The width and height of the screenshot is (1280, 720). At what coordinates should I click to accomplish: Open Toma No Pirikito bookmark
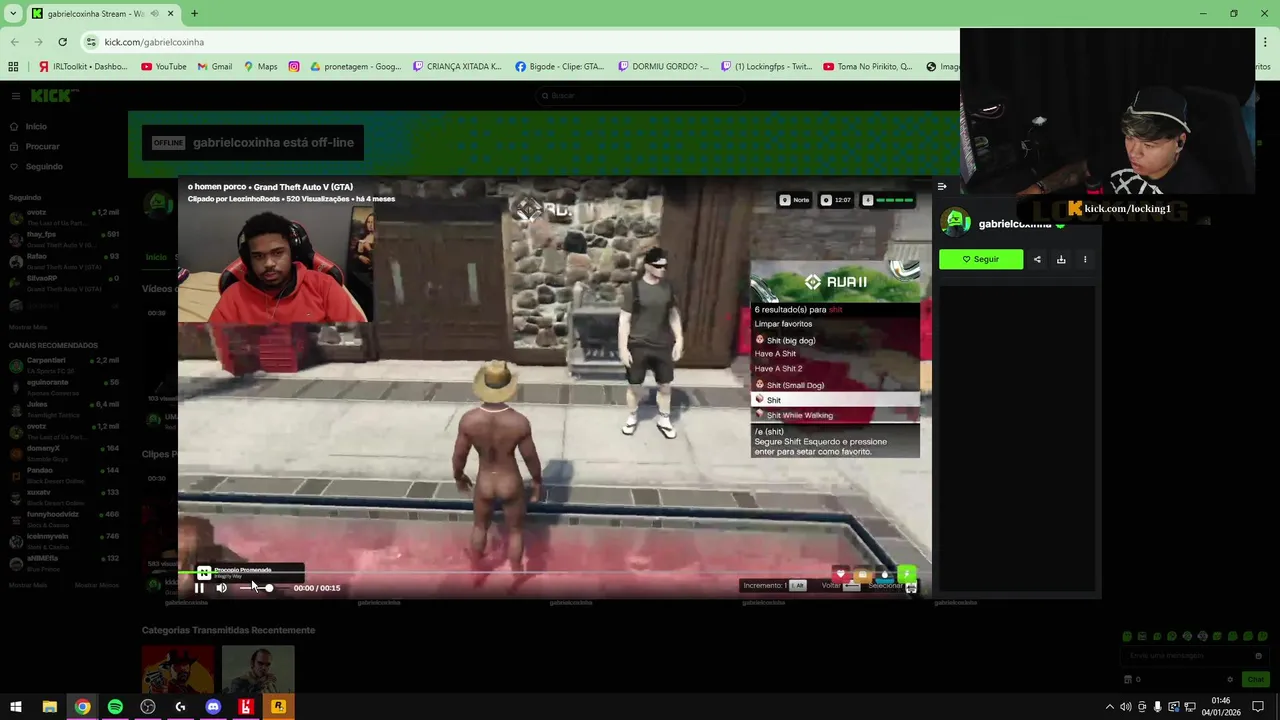point(868,67)
